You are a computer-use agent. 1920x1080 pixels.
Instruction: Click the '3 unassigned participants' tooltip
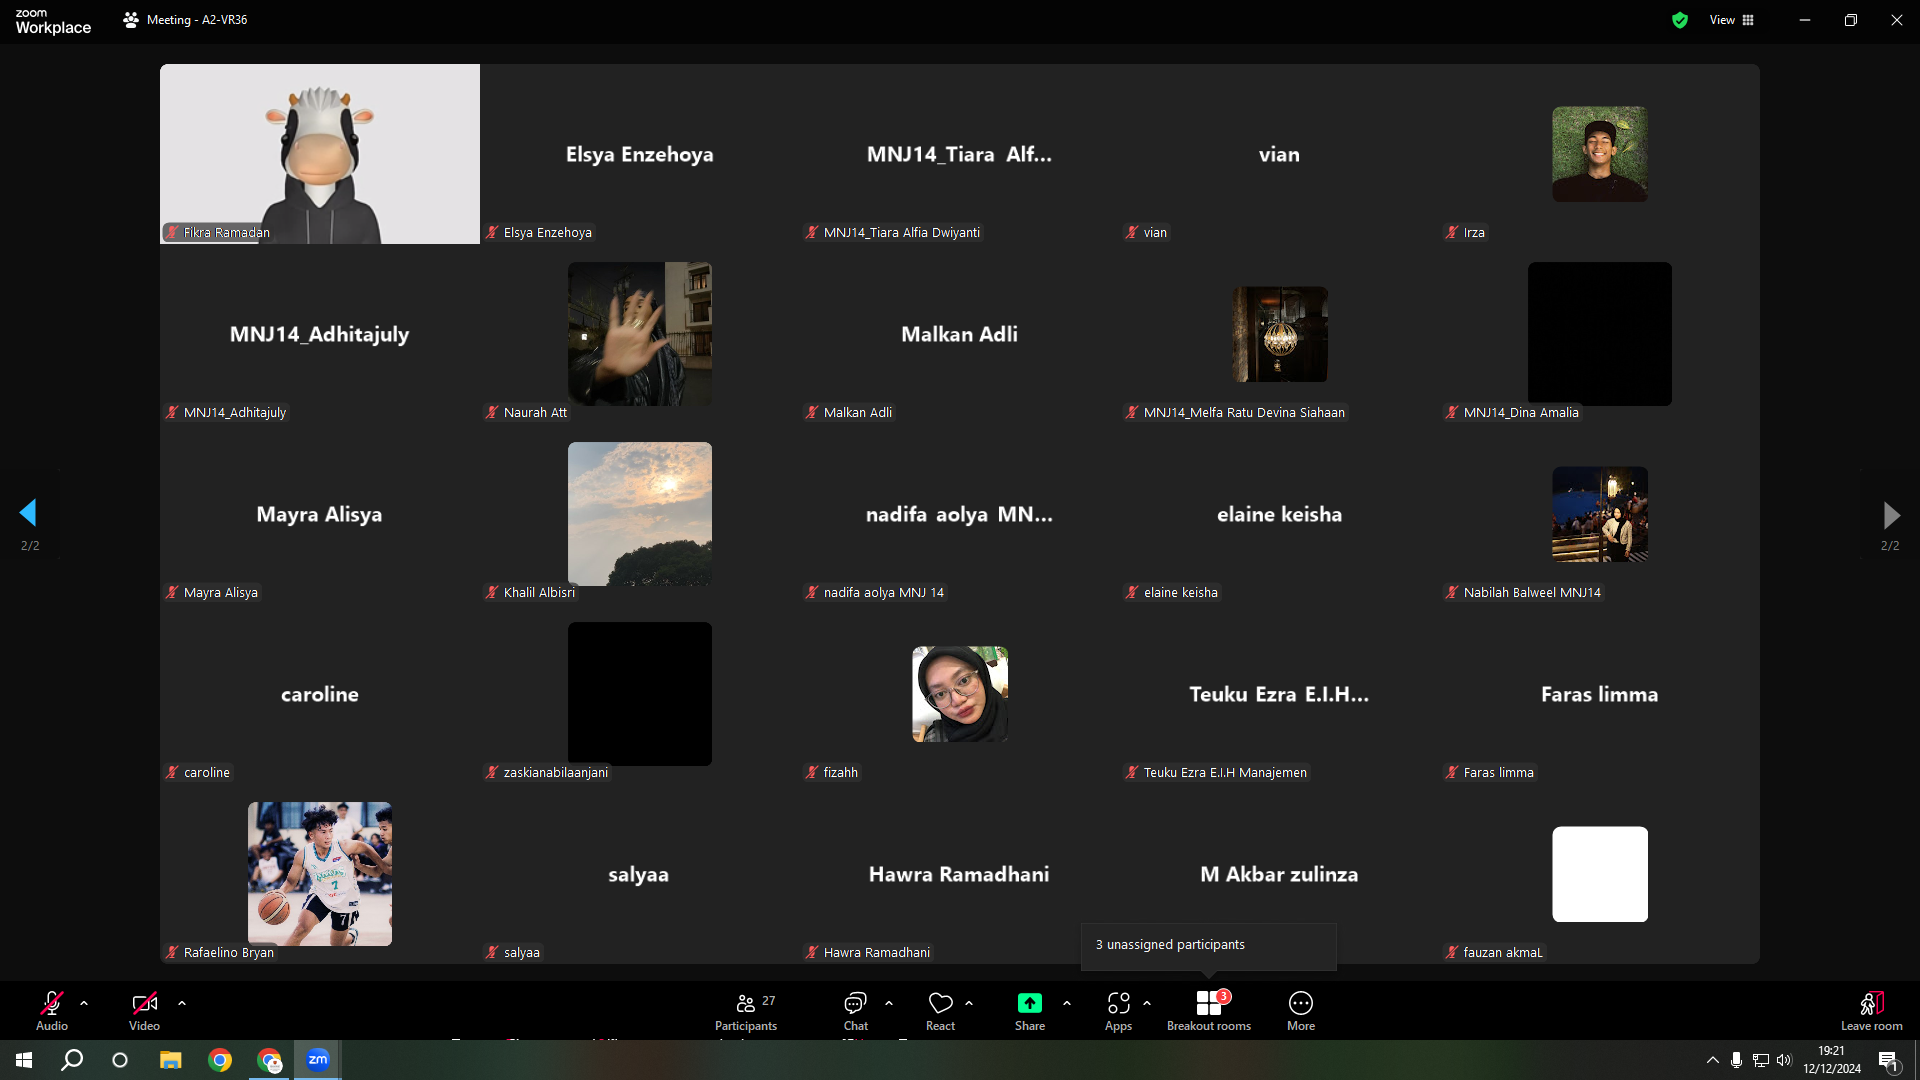point(1208,946)
